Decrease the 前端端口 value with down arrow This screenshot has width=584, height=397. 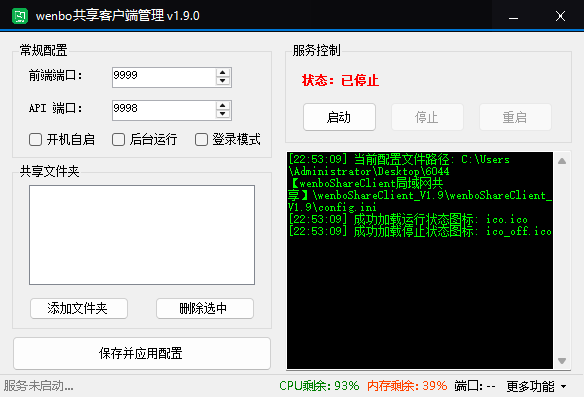223,81
